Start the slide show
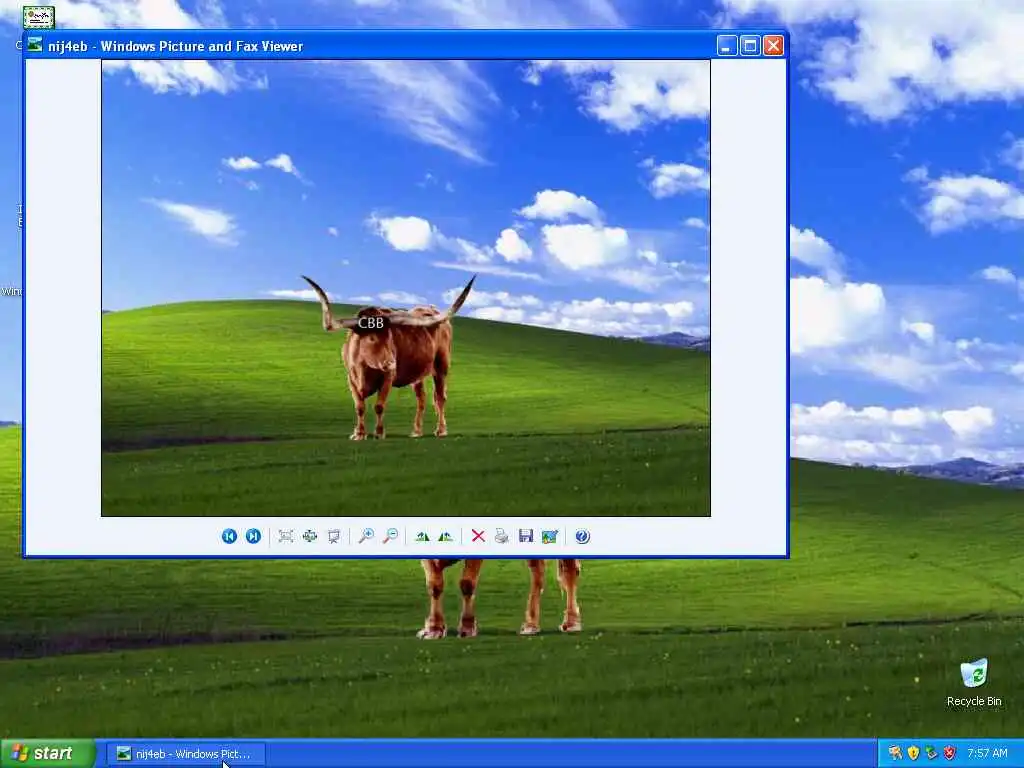Screen dimensions: 1024x768 pos(334,536)
